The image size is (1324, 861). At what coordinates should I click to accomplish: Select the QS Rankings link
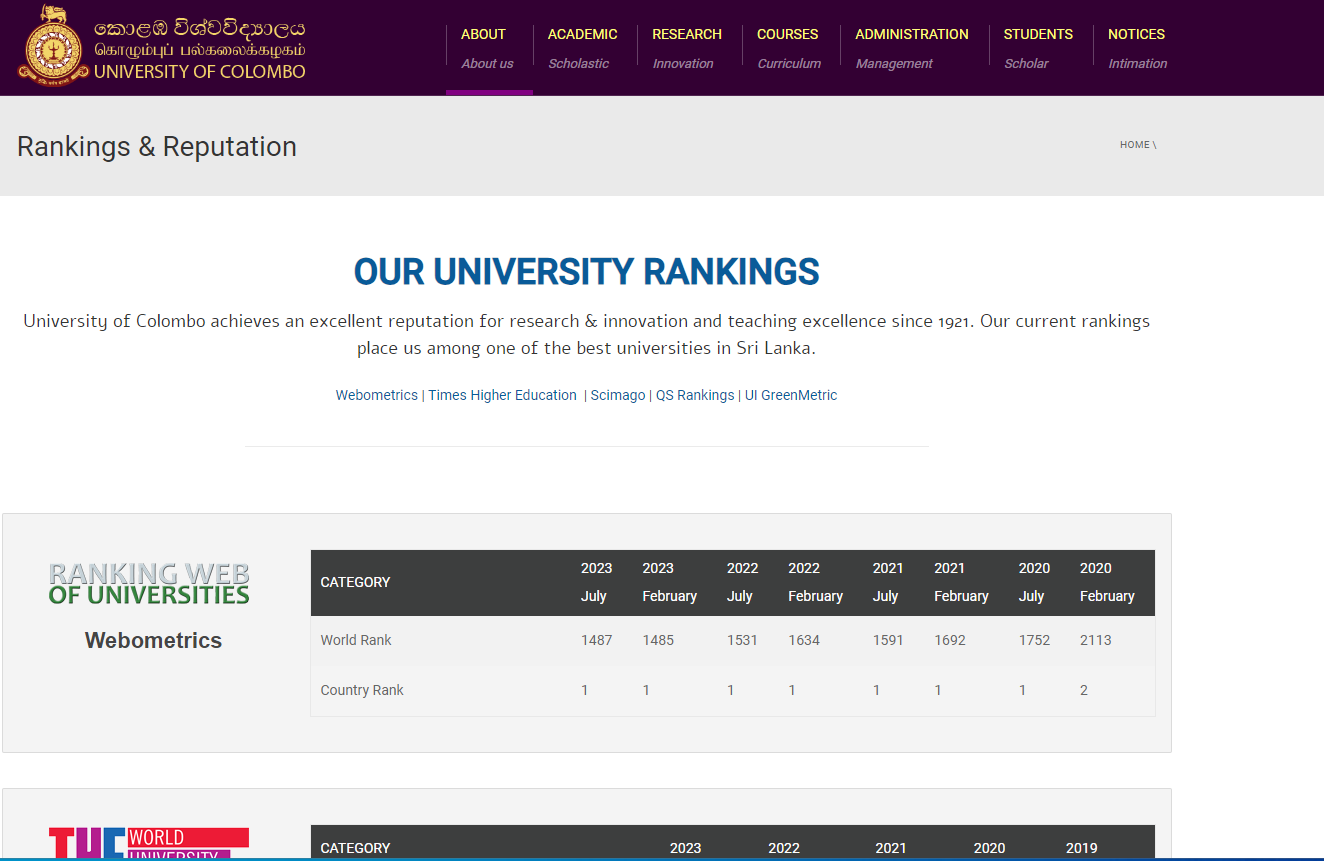click(x=695, y=395)
